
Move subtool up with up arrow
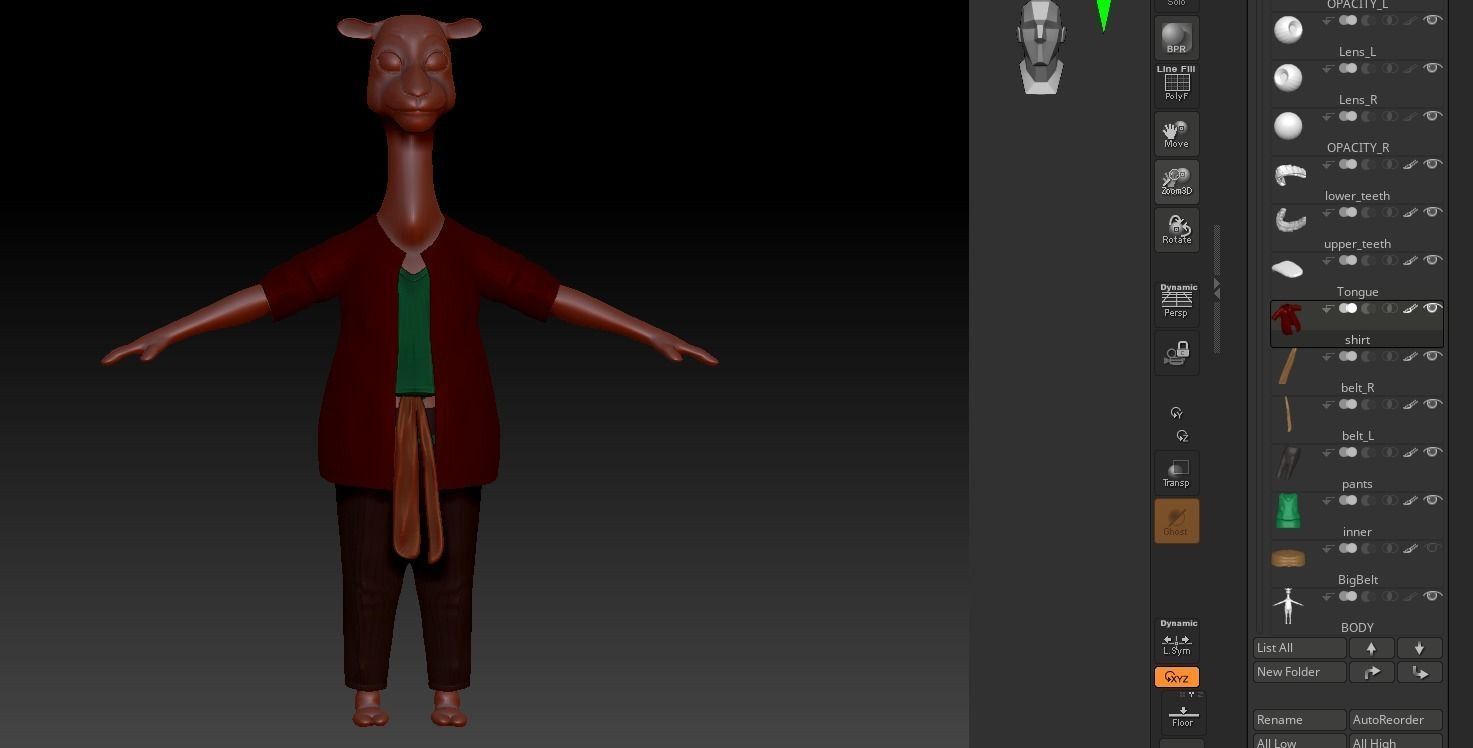[x=1371, y=648]
